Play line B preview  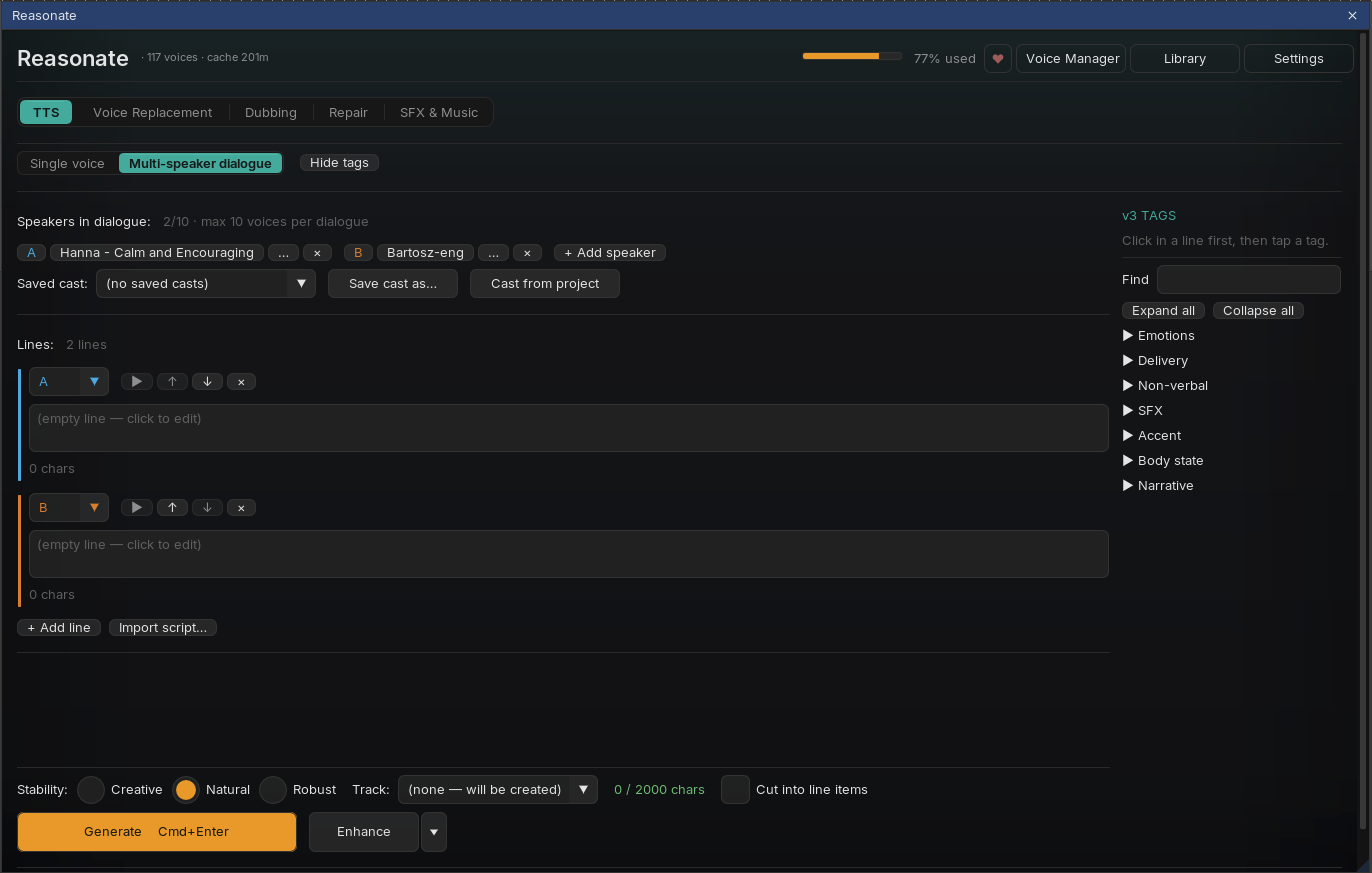point(137,508)
